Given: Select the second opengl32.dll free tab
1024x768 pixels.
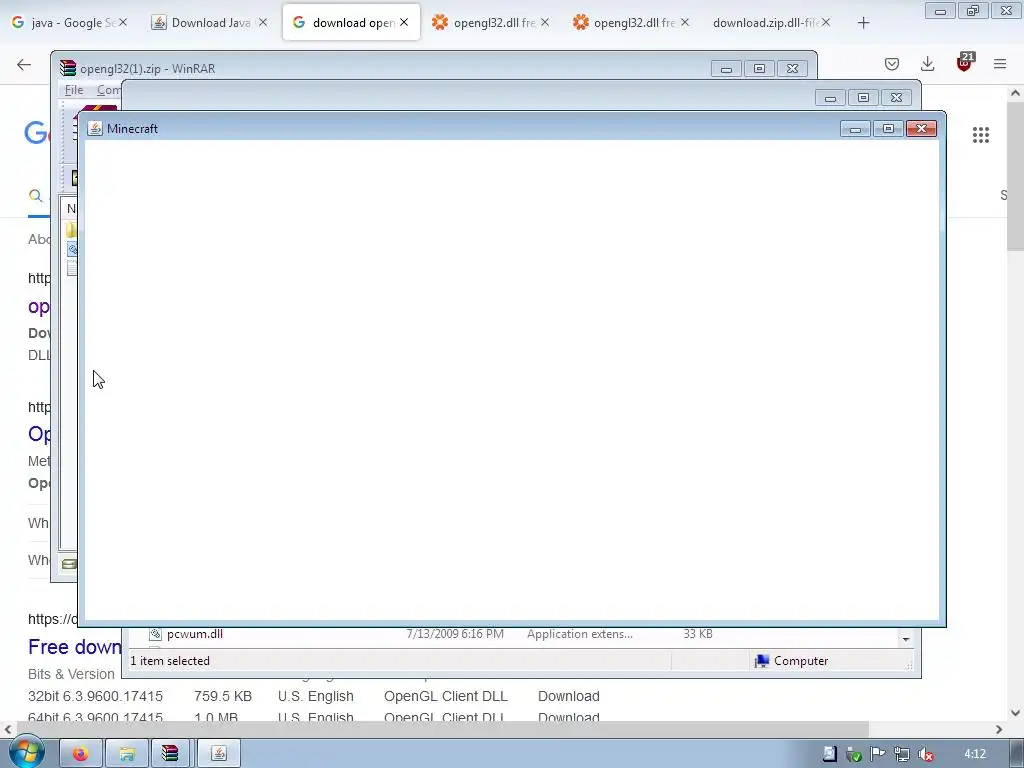Looking at the screenshot, I should [631, 23].
